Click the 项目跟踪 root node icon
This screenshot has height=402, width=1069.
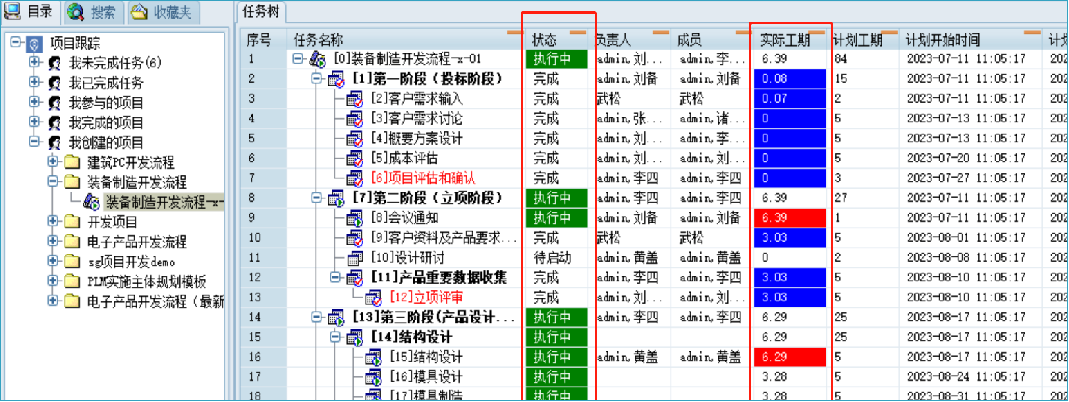[35, 44]
